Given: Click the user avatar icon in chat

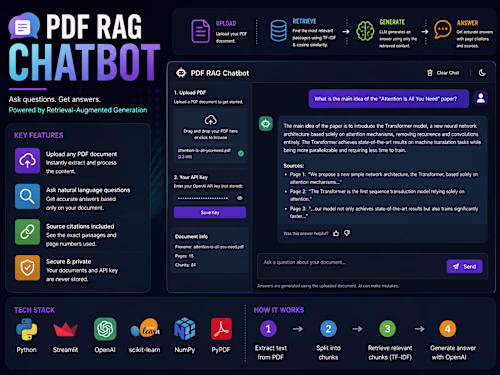Looking at the screenshot, I should [481, 98].
